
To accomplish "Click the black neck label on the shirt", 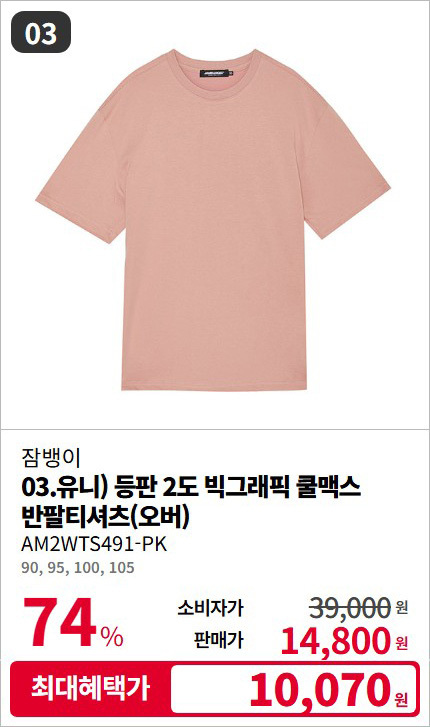I will (x=214, y=73).
